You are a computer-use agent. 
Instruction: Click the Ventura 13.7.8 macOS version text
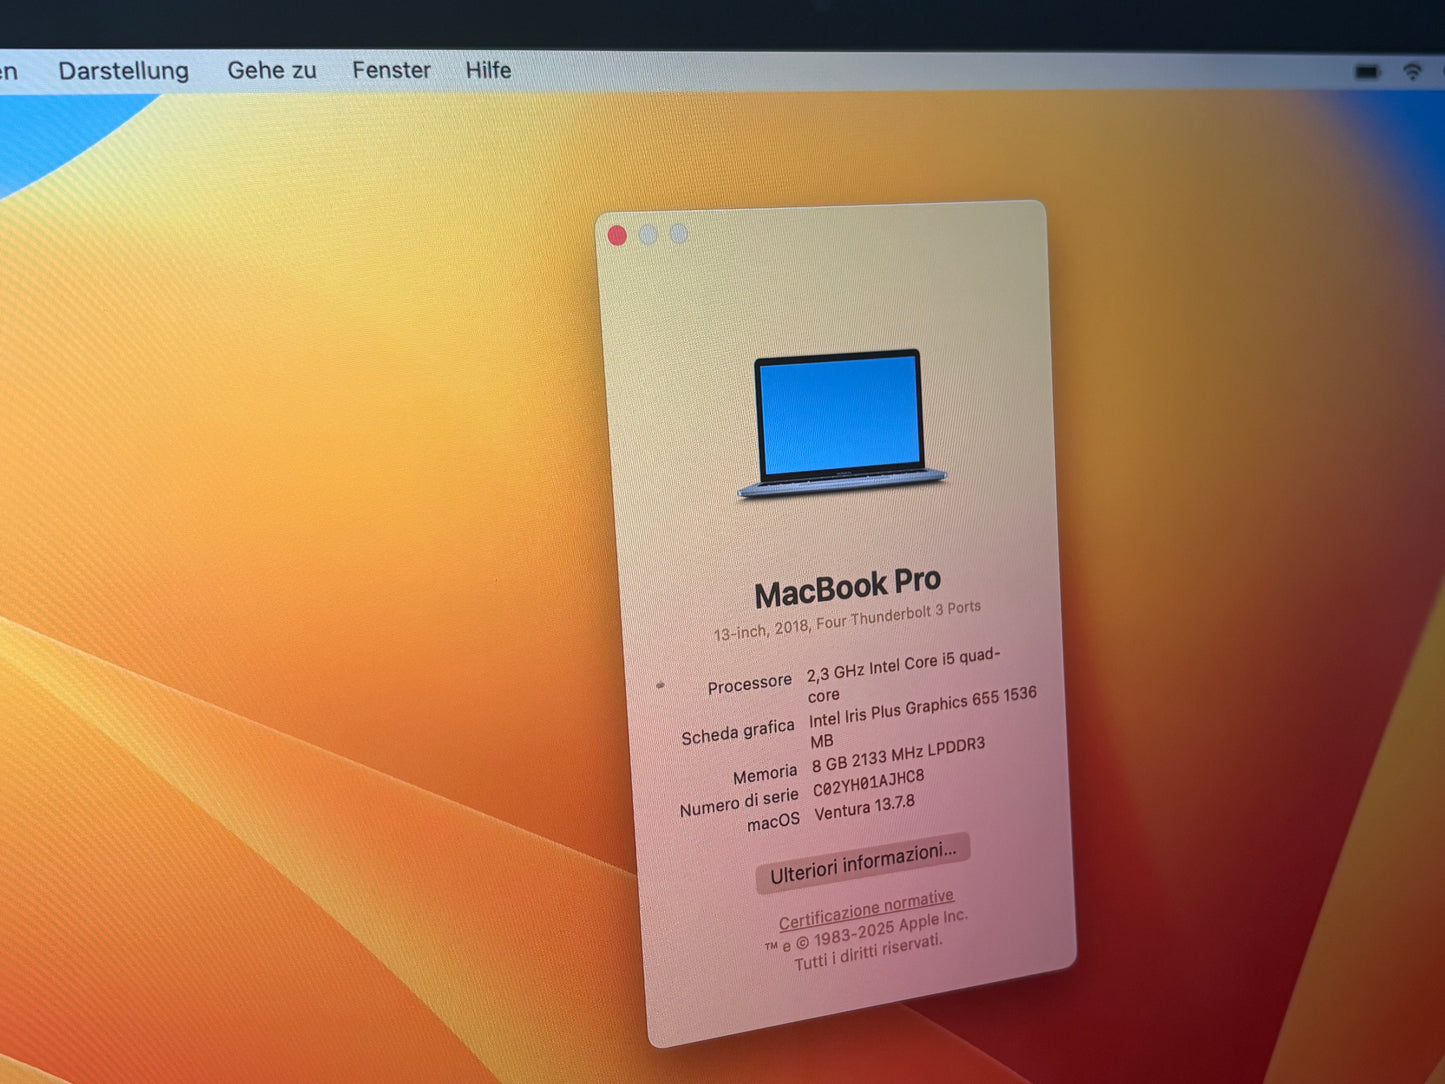[x=864, y=808]
